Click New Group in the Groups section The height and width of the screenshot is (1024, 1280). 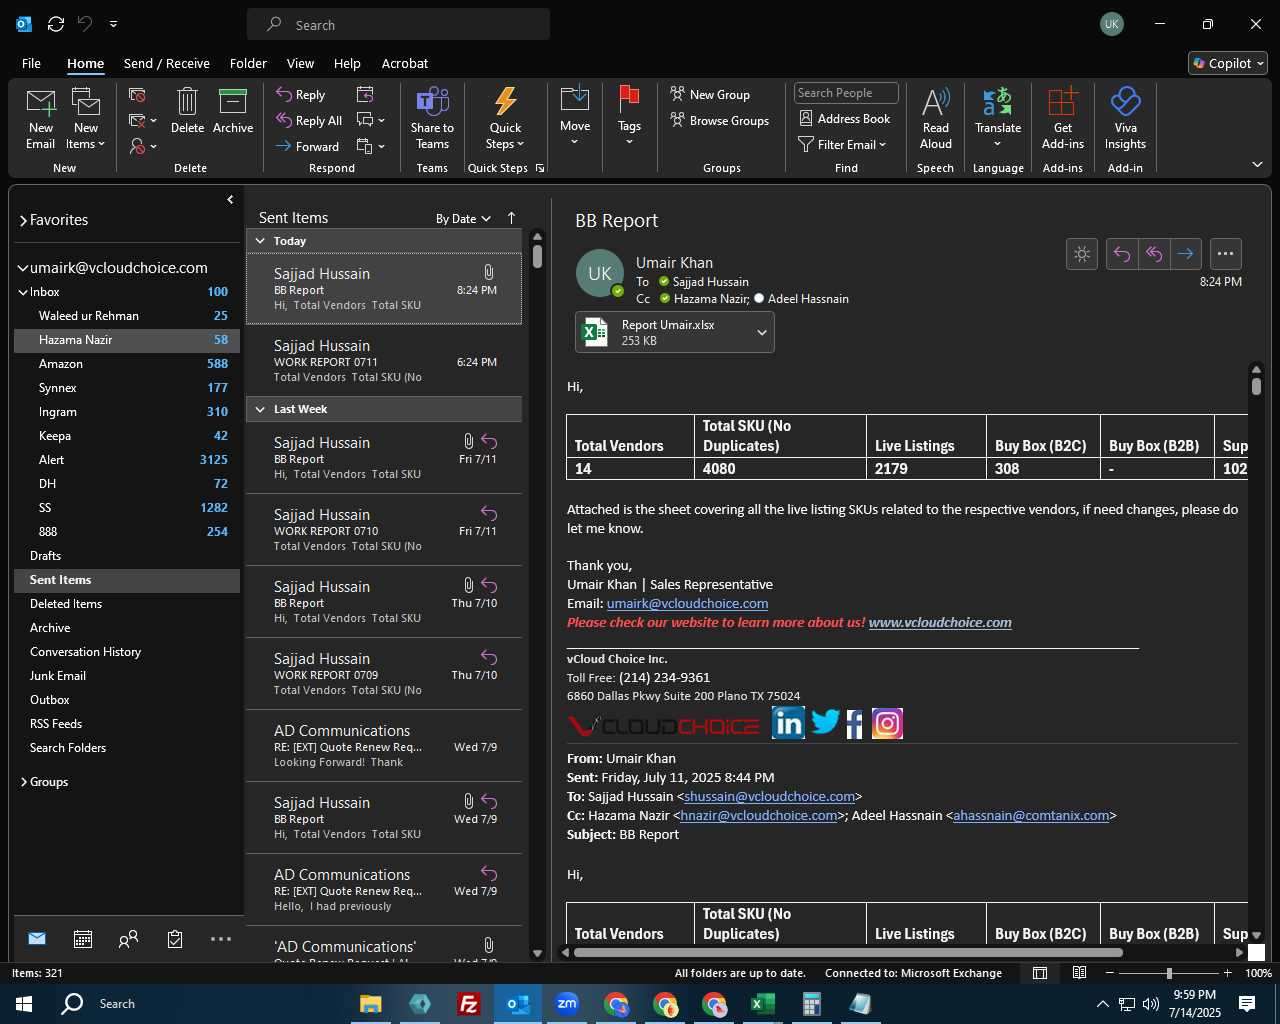click(x=710, y=94)
